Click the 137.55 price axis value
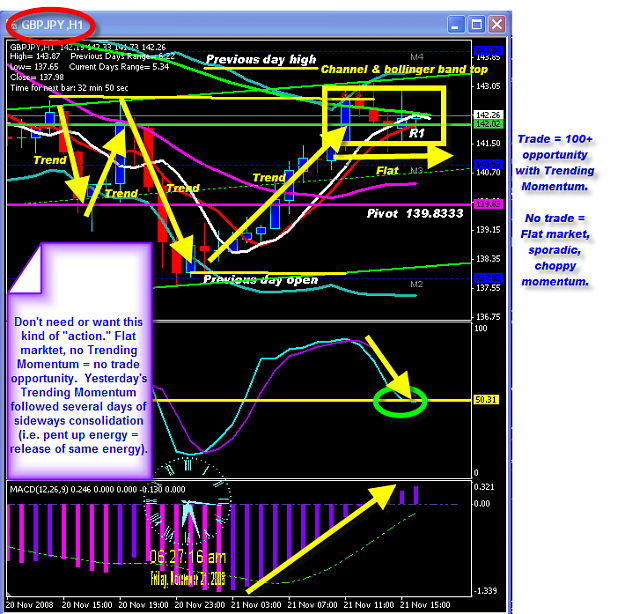This screenshot has width=625, height=614. 488,287
